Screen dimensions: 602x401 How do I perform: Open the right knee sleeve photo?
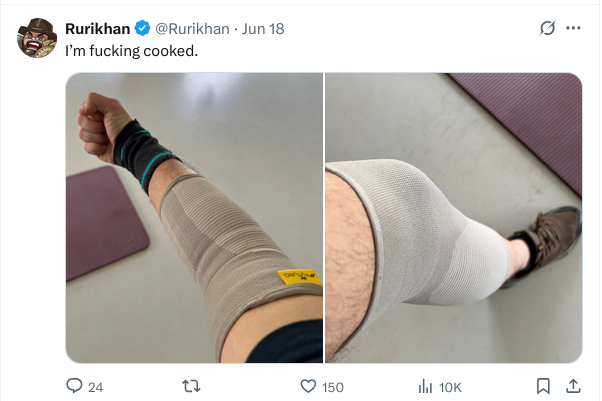click(x=453, y=218)
